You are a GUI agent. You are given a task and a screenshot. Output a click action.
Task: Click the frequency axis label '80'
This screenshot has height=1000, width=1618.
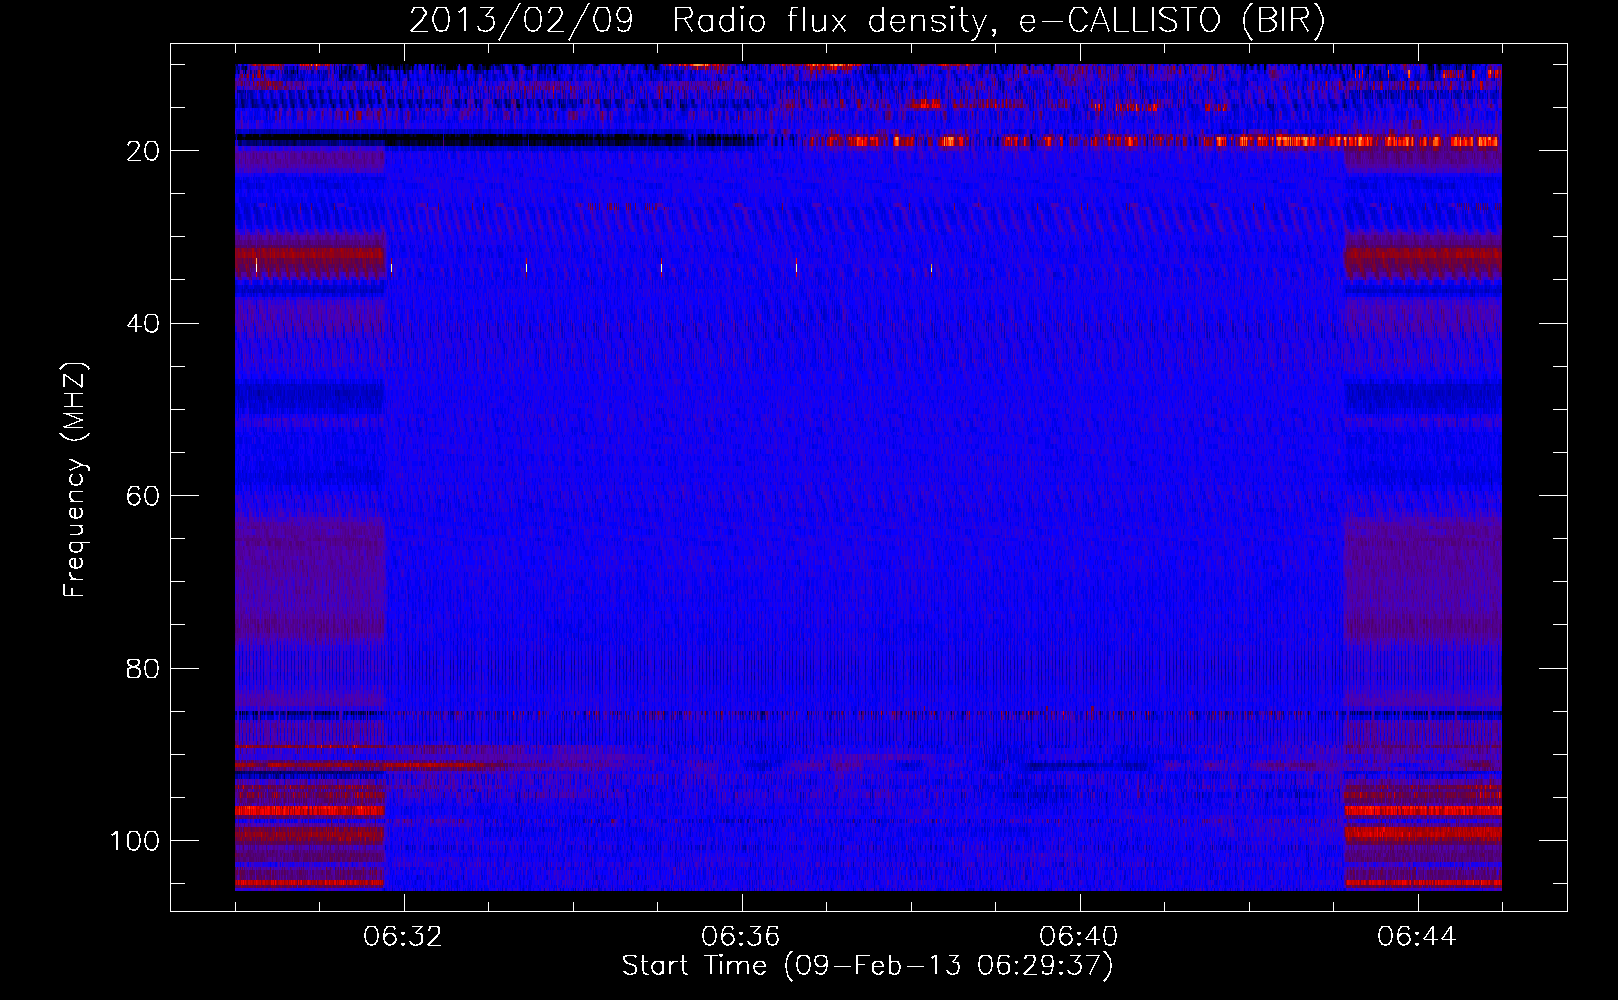[143, 669]
